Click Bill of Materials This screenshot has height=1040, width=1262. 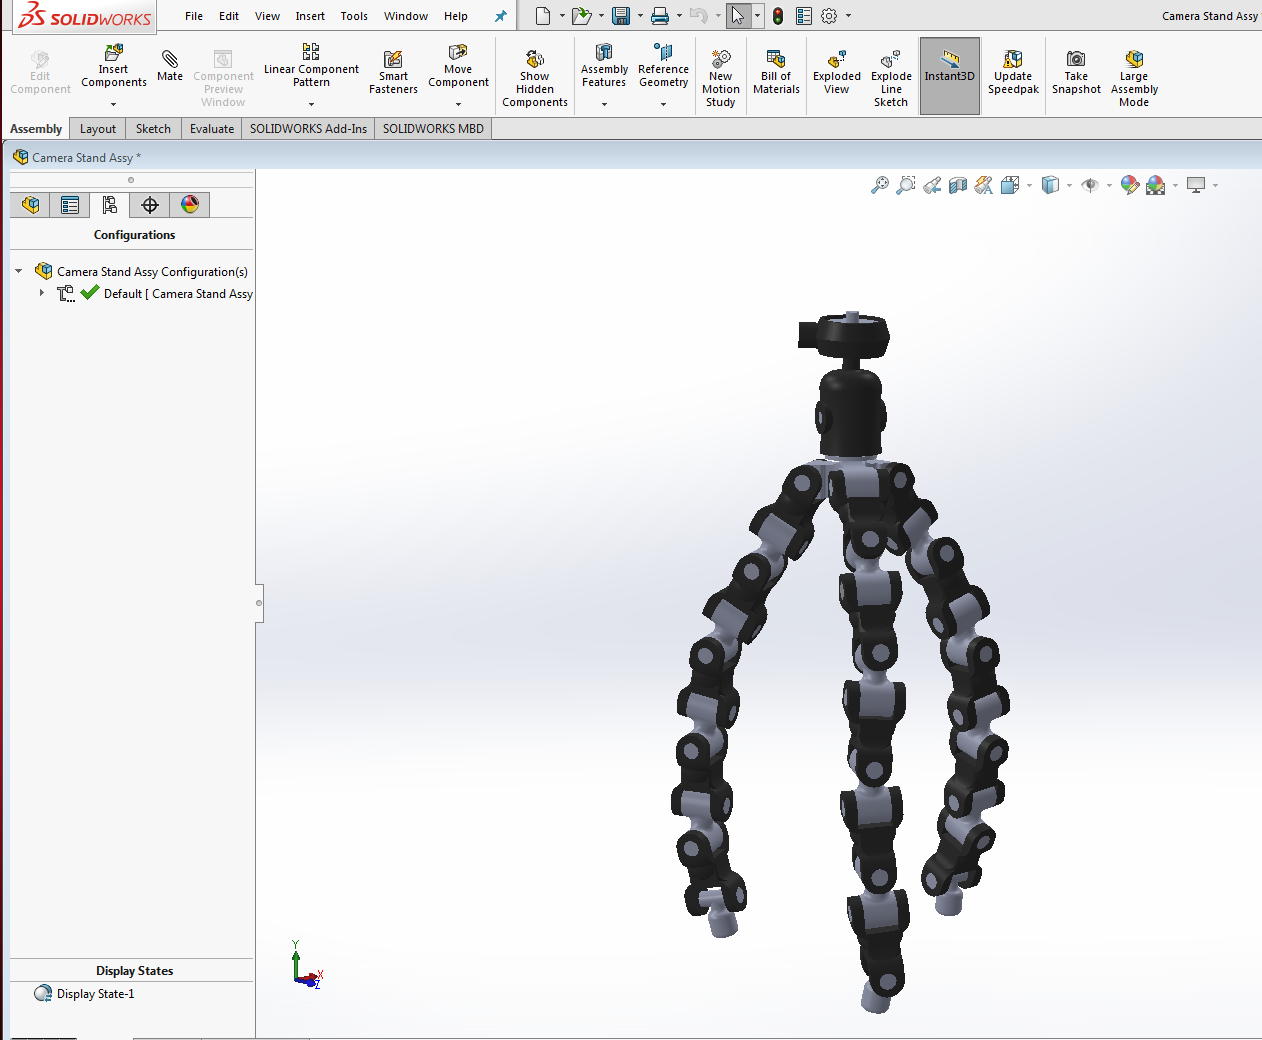pyautogui.click(x=776, y=72)
